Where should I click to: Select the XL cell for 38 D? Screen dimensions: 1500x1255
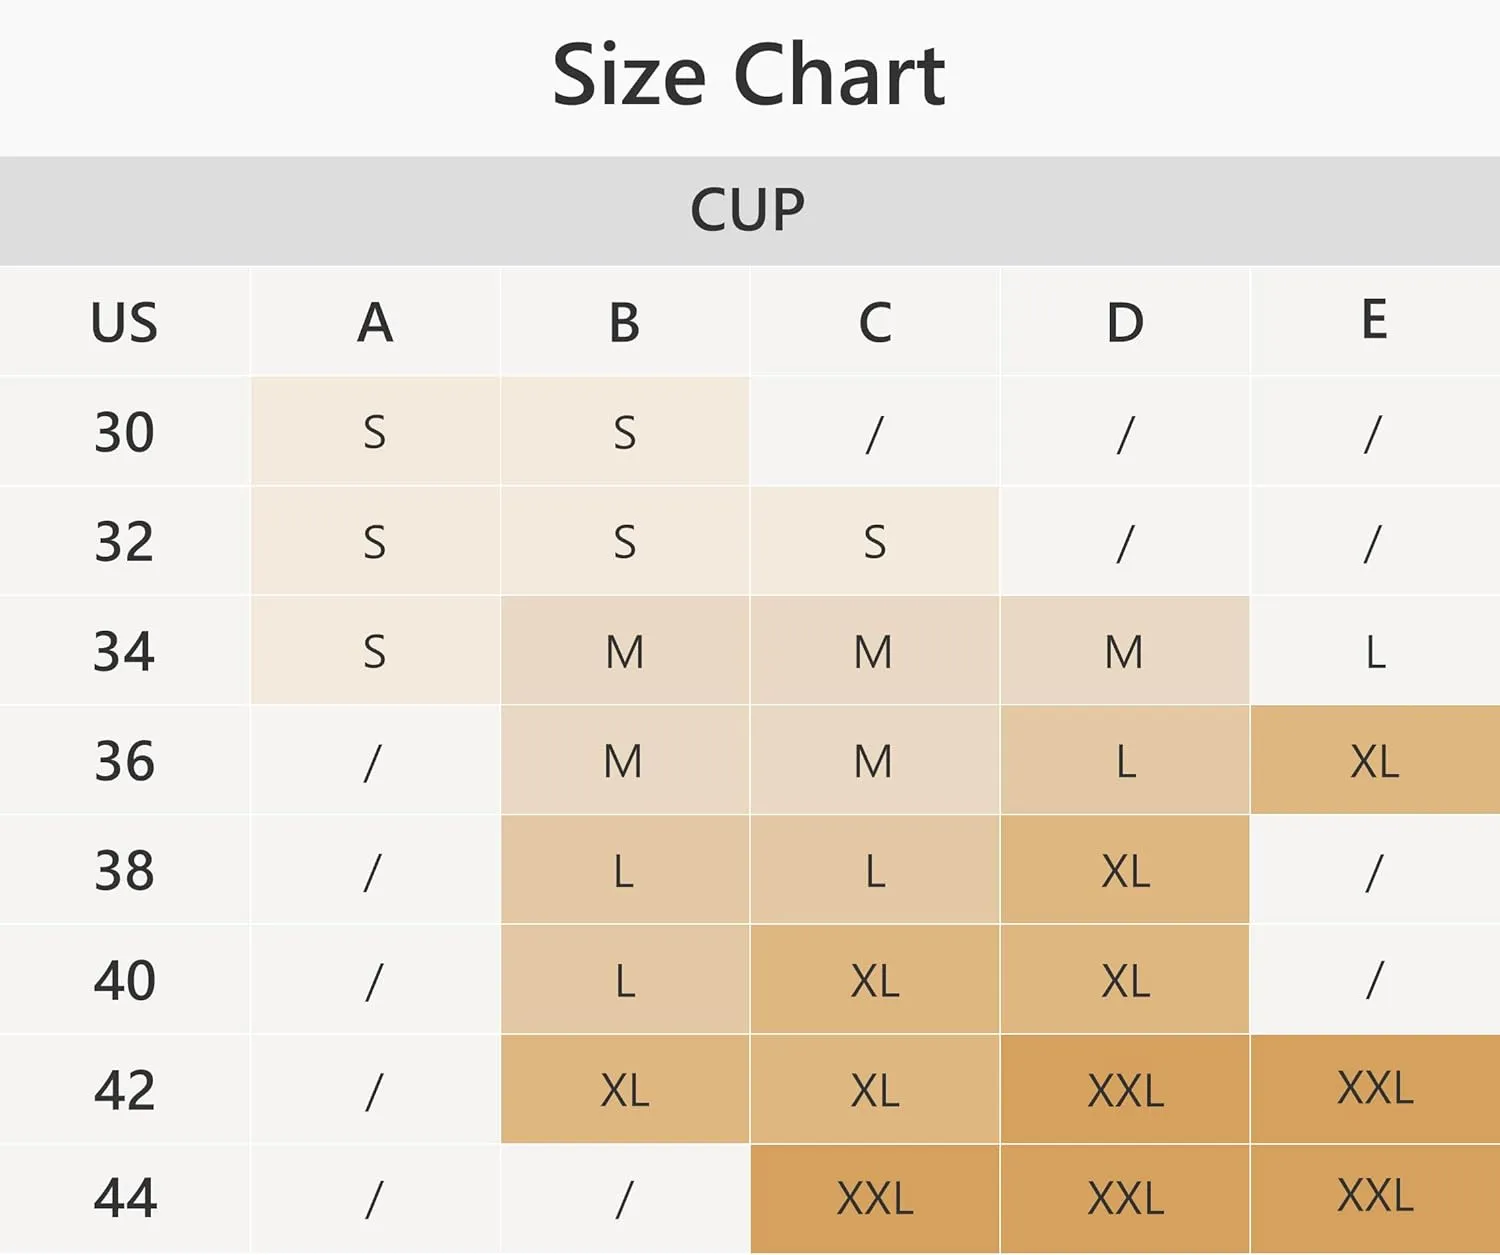(1125, 870)
